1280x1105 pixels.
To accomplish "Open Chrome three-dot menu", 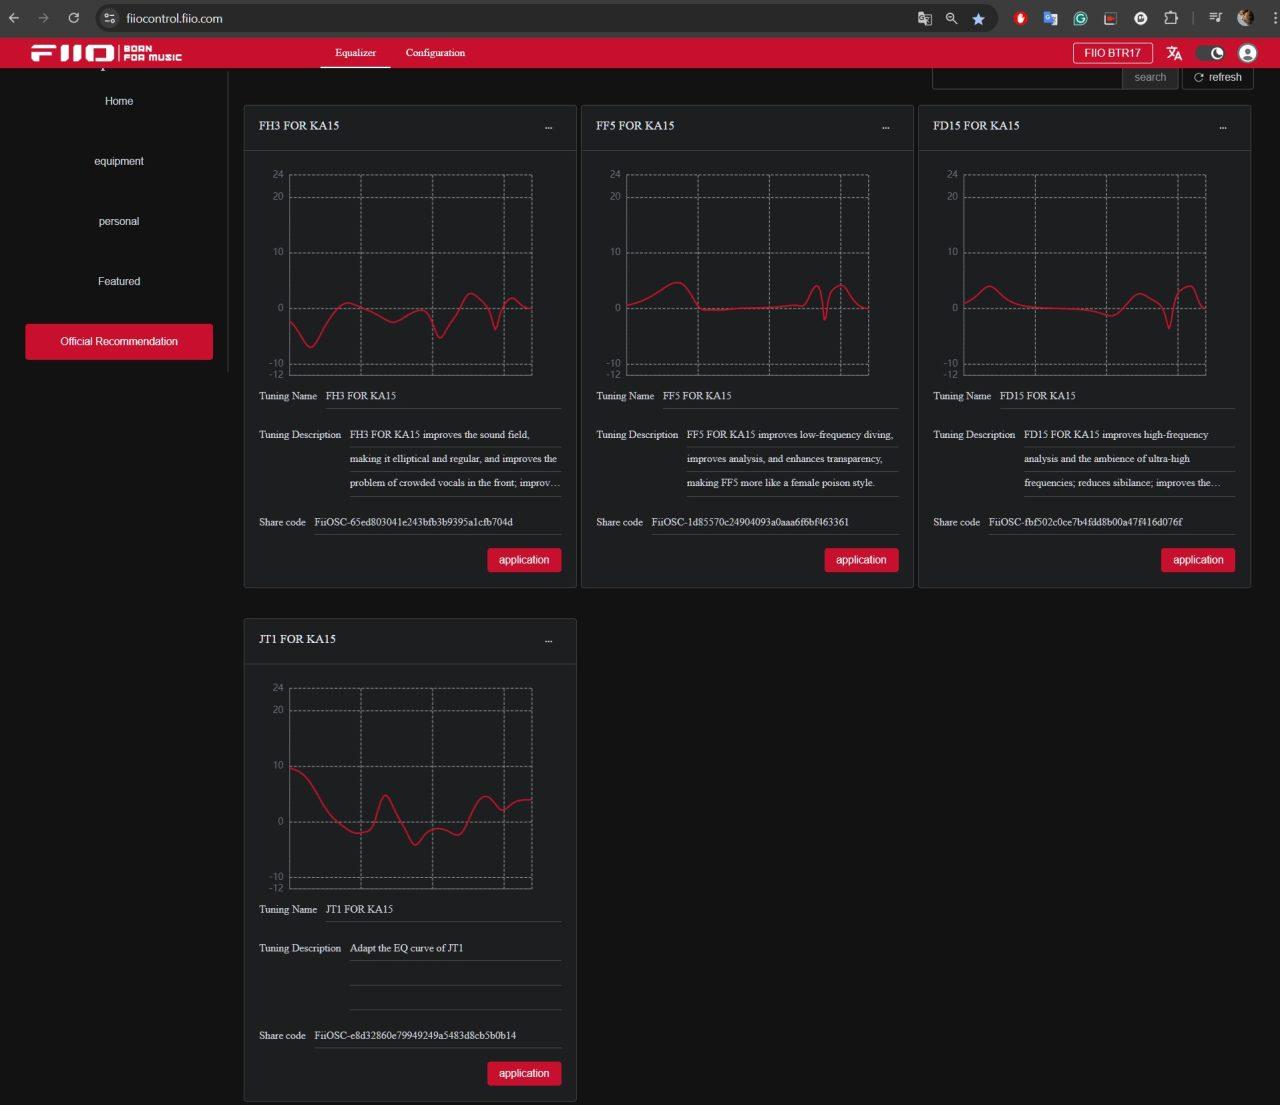I will pyautogui.click(x=1274, y=18).
